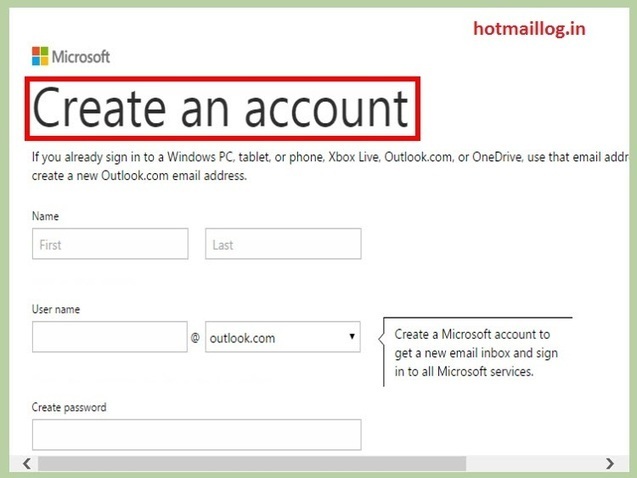Click the @ symbol beside User name
Image resolution: width=637 pixels, height=478 pixels.
[x=195, y=338]
